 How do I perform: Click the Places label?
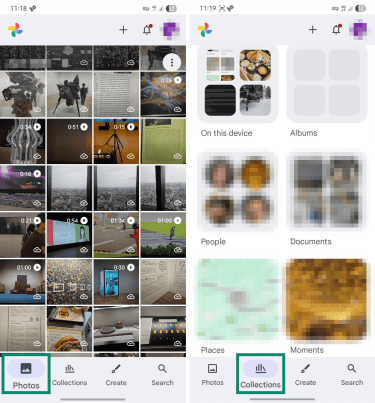[x=213, y=350]
